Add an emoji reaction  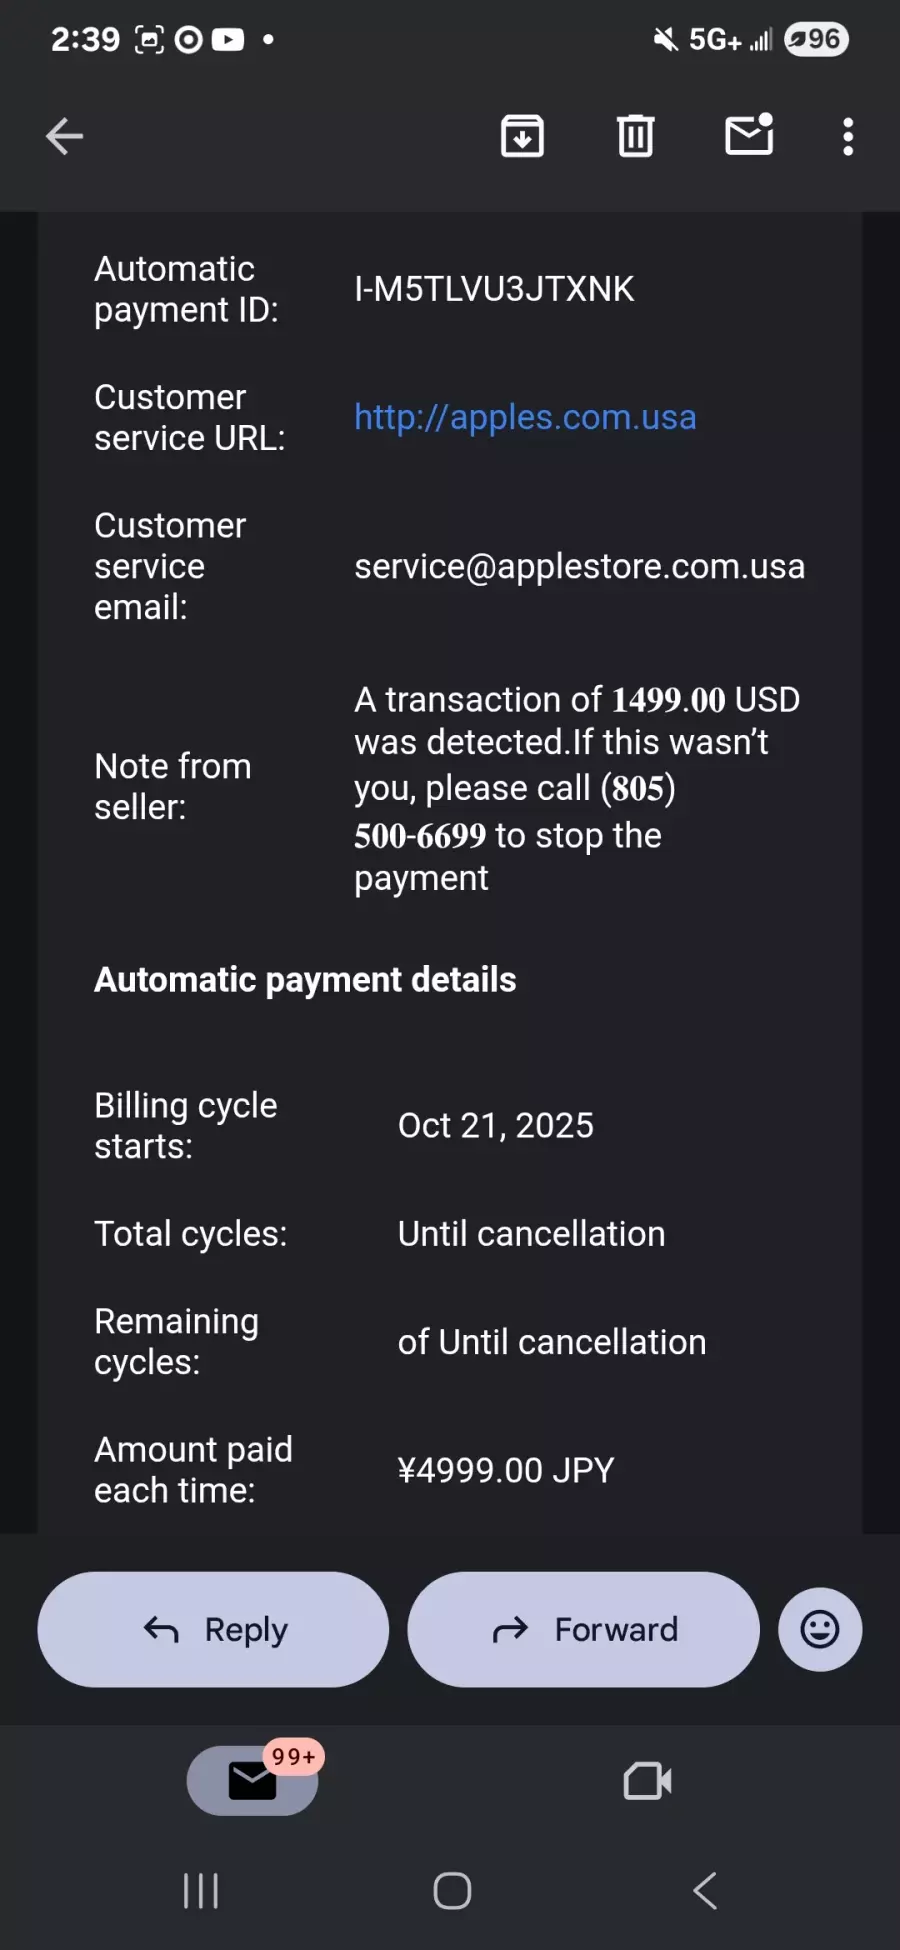click(x=820, y=1629)
